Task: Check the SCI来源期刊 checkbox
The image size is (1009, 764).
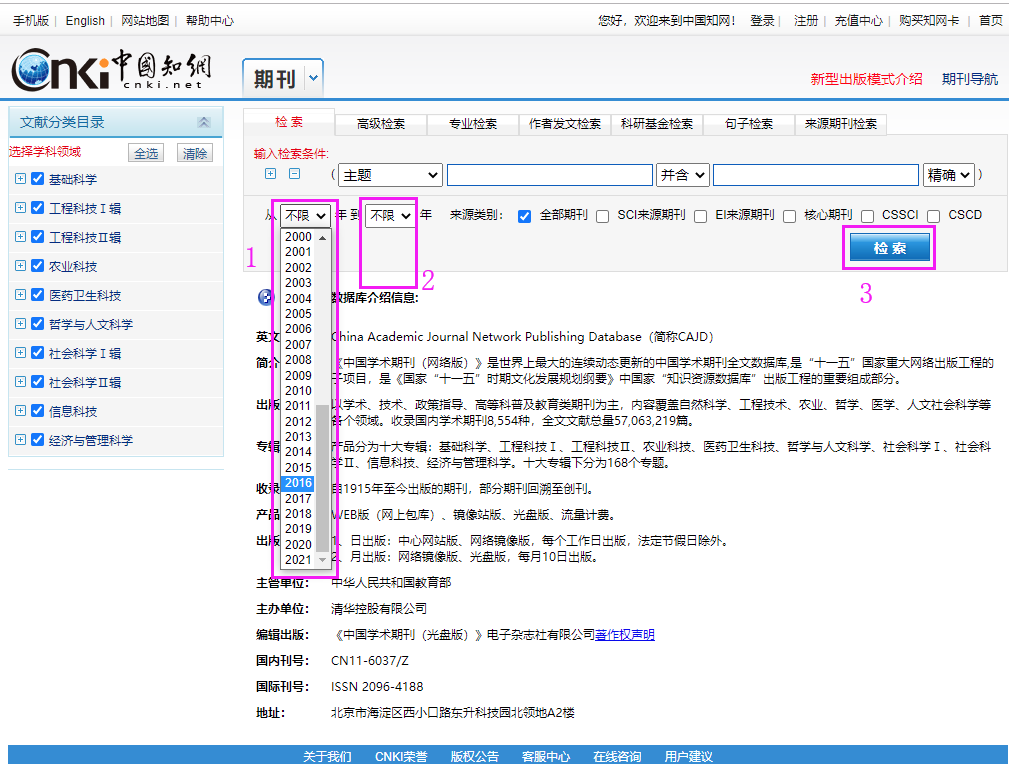Action: [602, 216]
